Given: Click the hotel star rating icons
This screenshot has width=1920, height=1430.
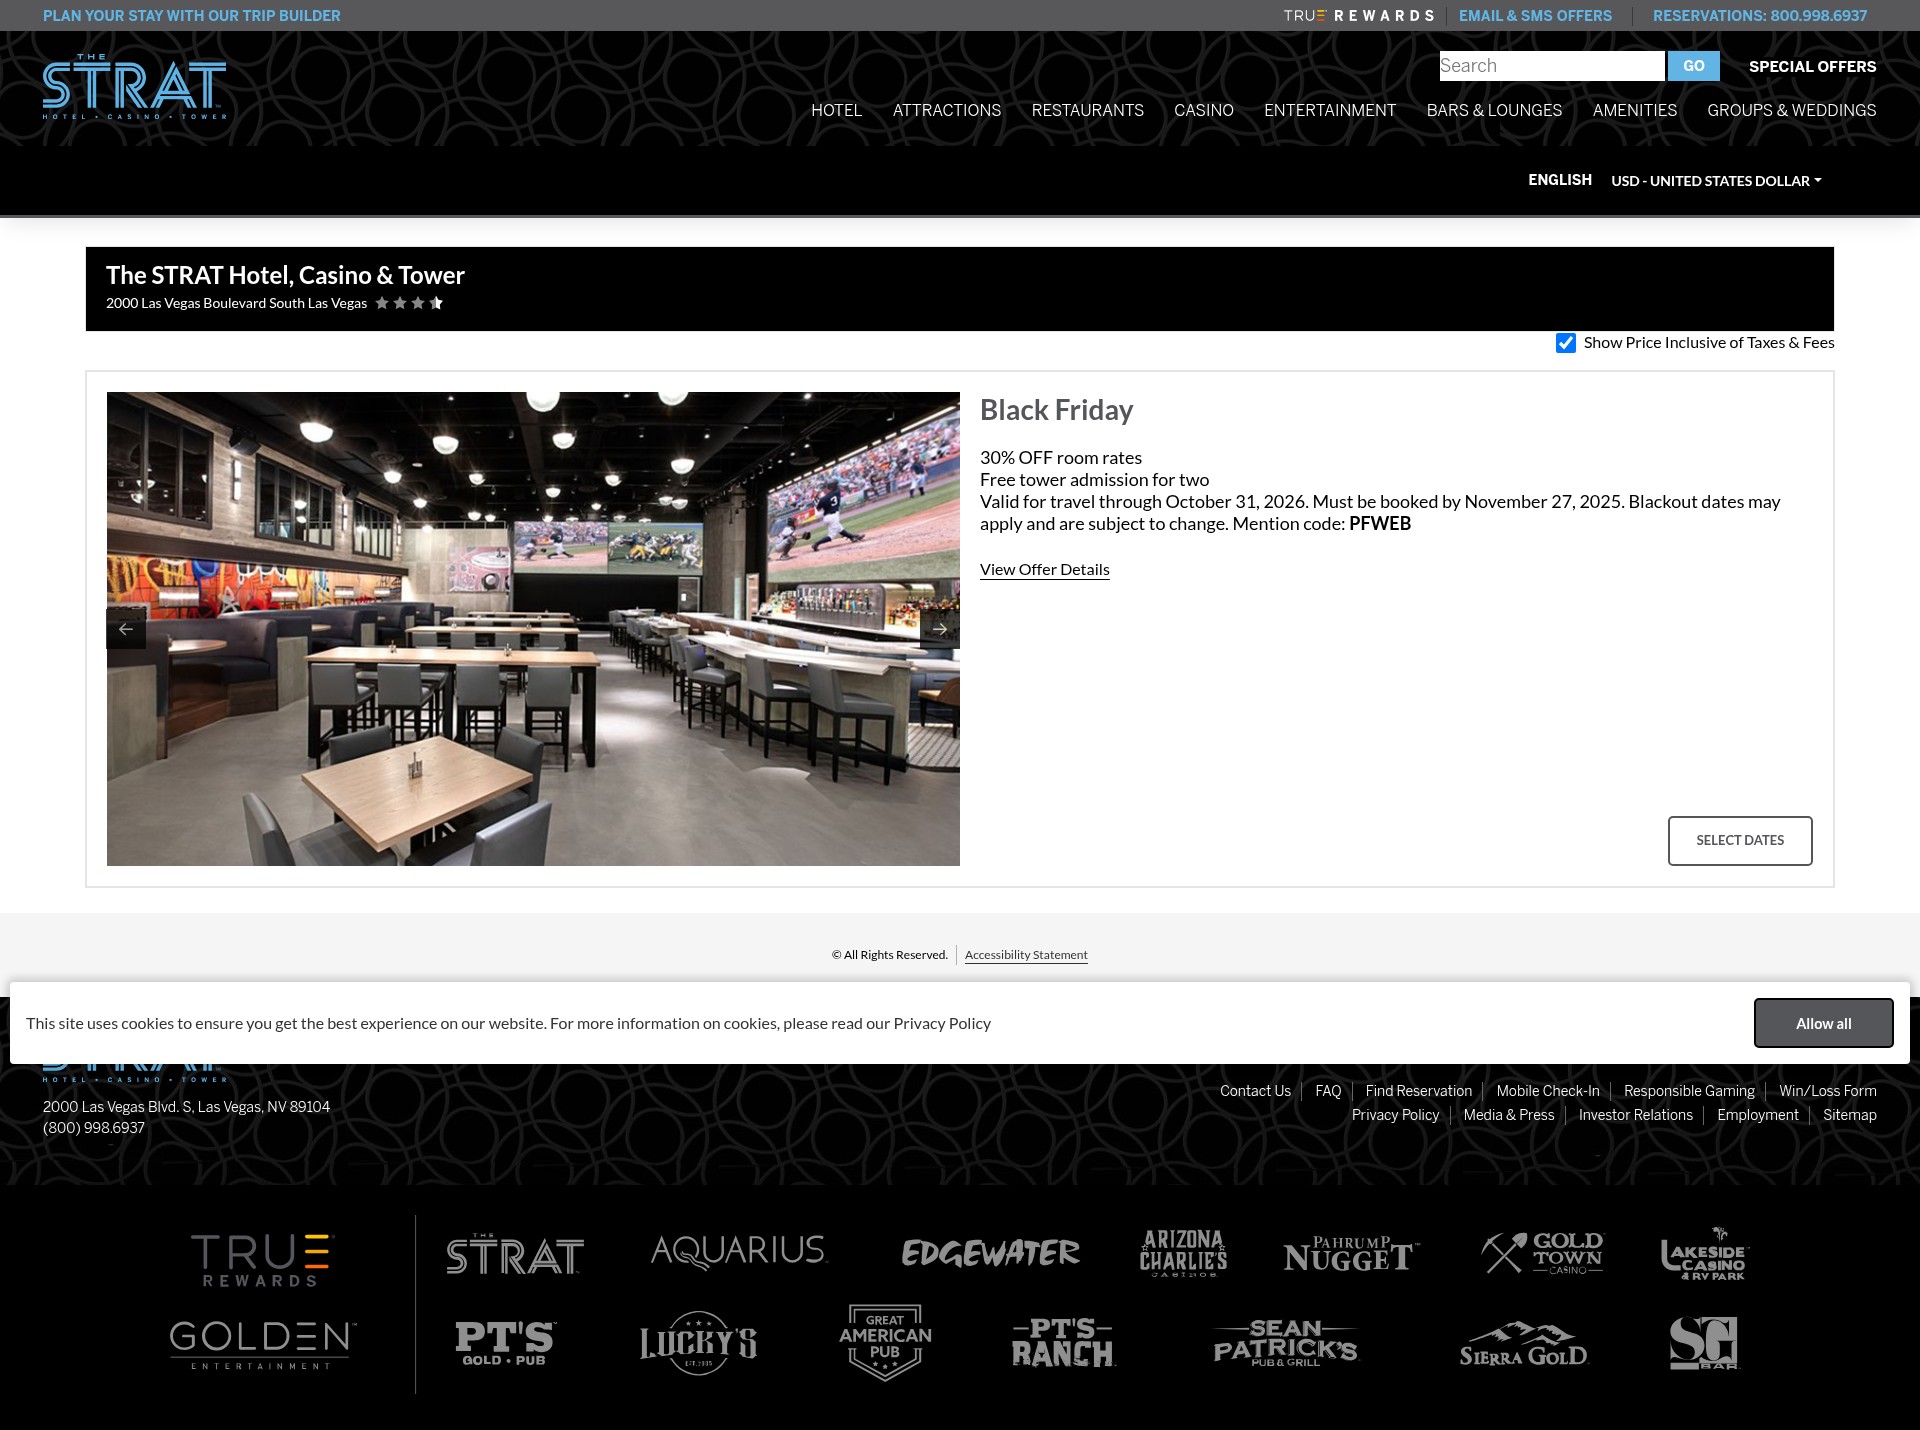Looking at the screenshot, I should coord(409,303).
